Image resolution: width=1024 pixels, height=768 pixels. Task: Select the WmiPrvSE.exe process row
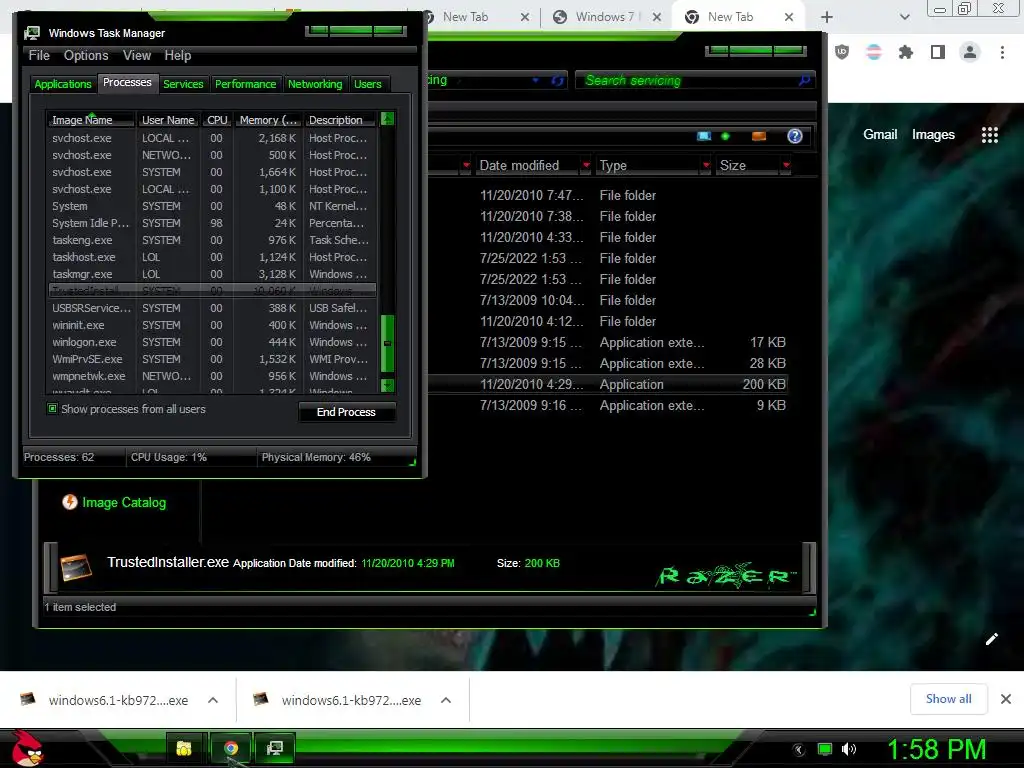pyautogui.click(x=212, y=359)
